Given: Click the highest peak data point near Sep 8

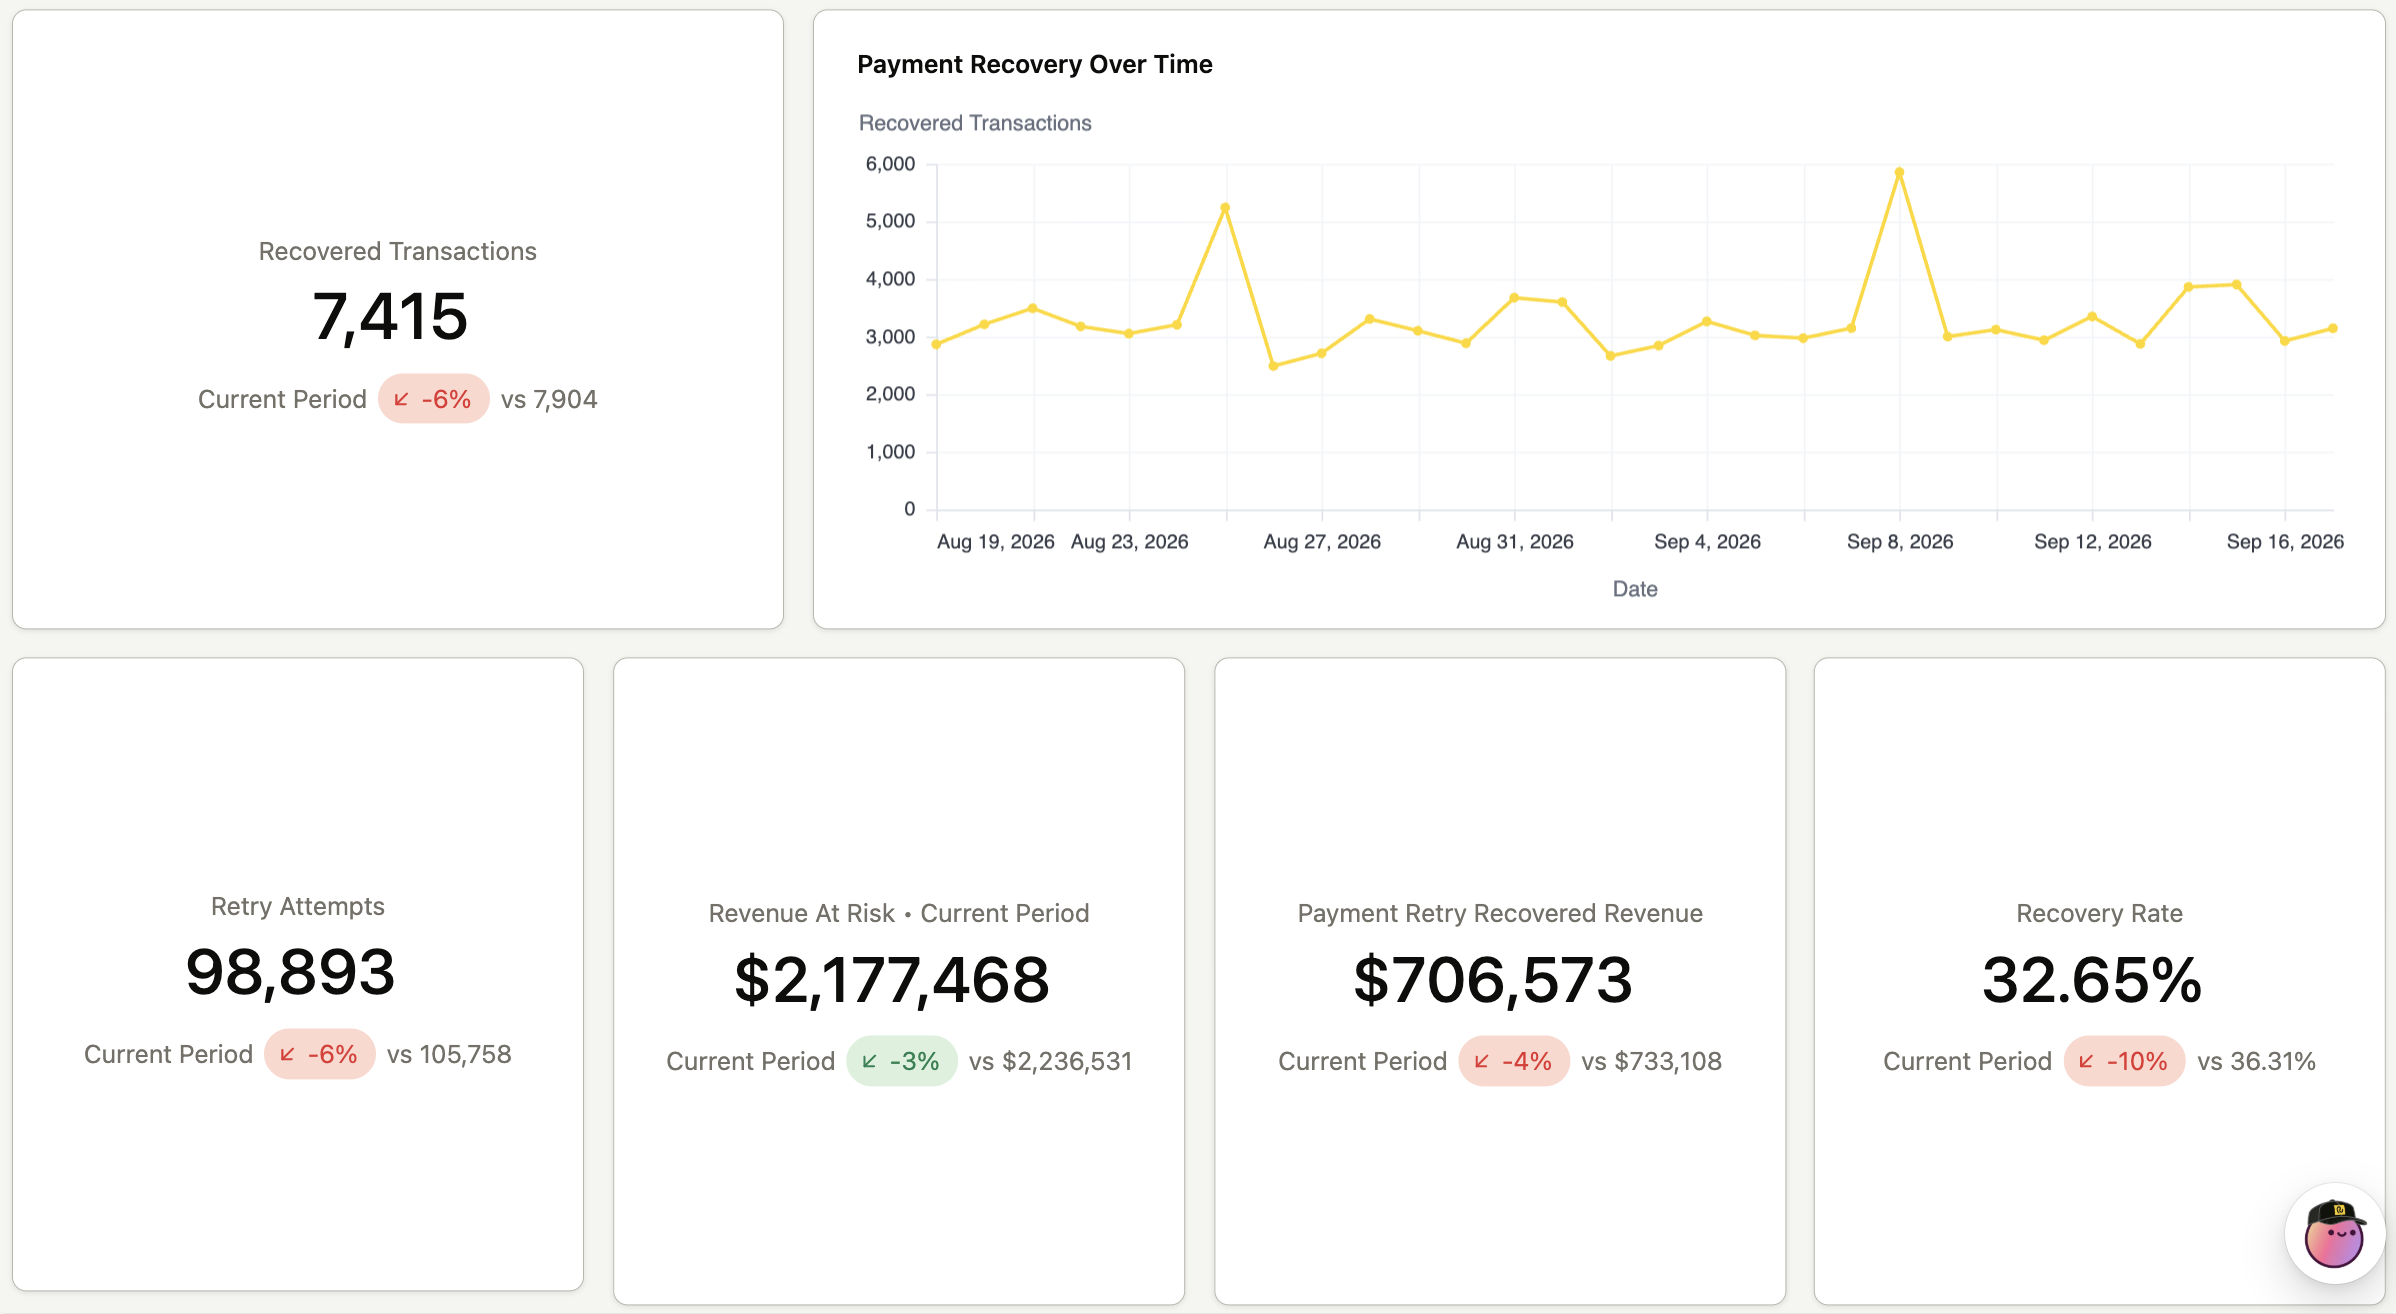Looking at the screenshot, I should pos(1899,172).
